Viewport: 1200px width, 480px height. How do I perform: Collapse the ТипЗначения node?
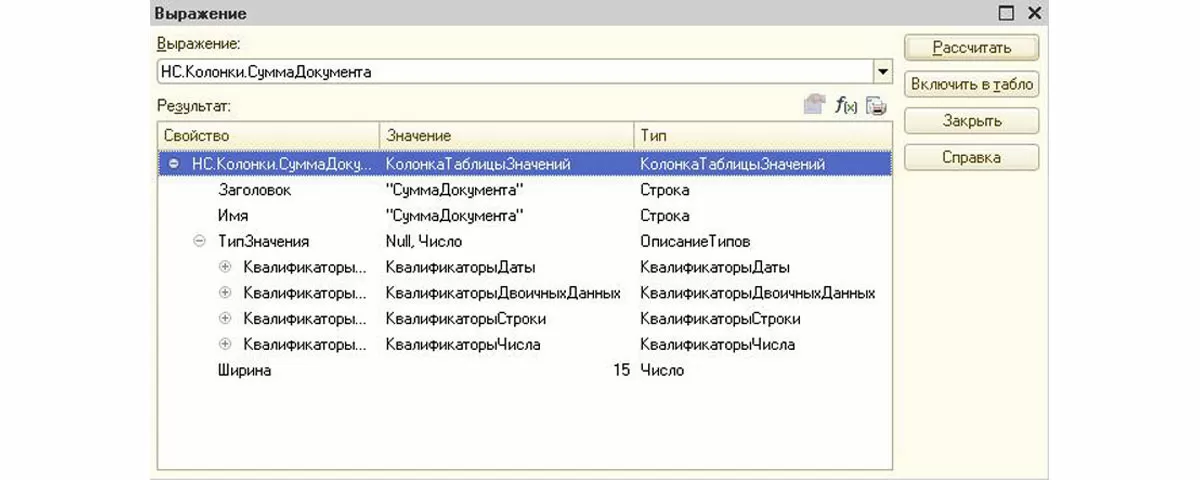click(x=198, y=241)
